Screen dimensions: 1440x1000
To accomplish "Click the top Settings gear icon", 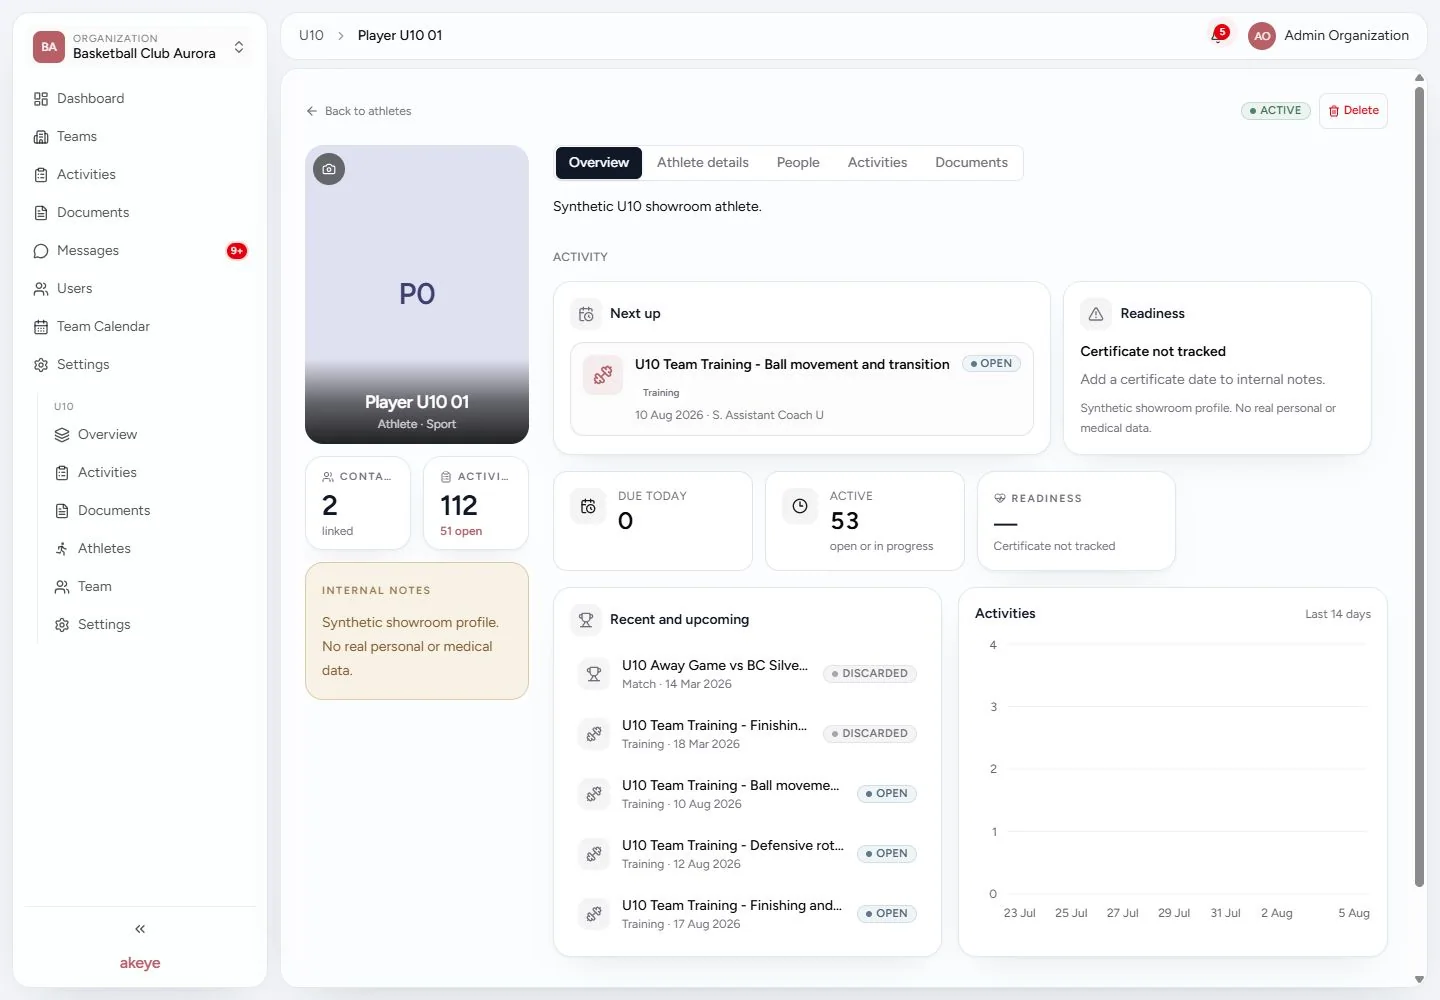I will click(41, 365).
